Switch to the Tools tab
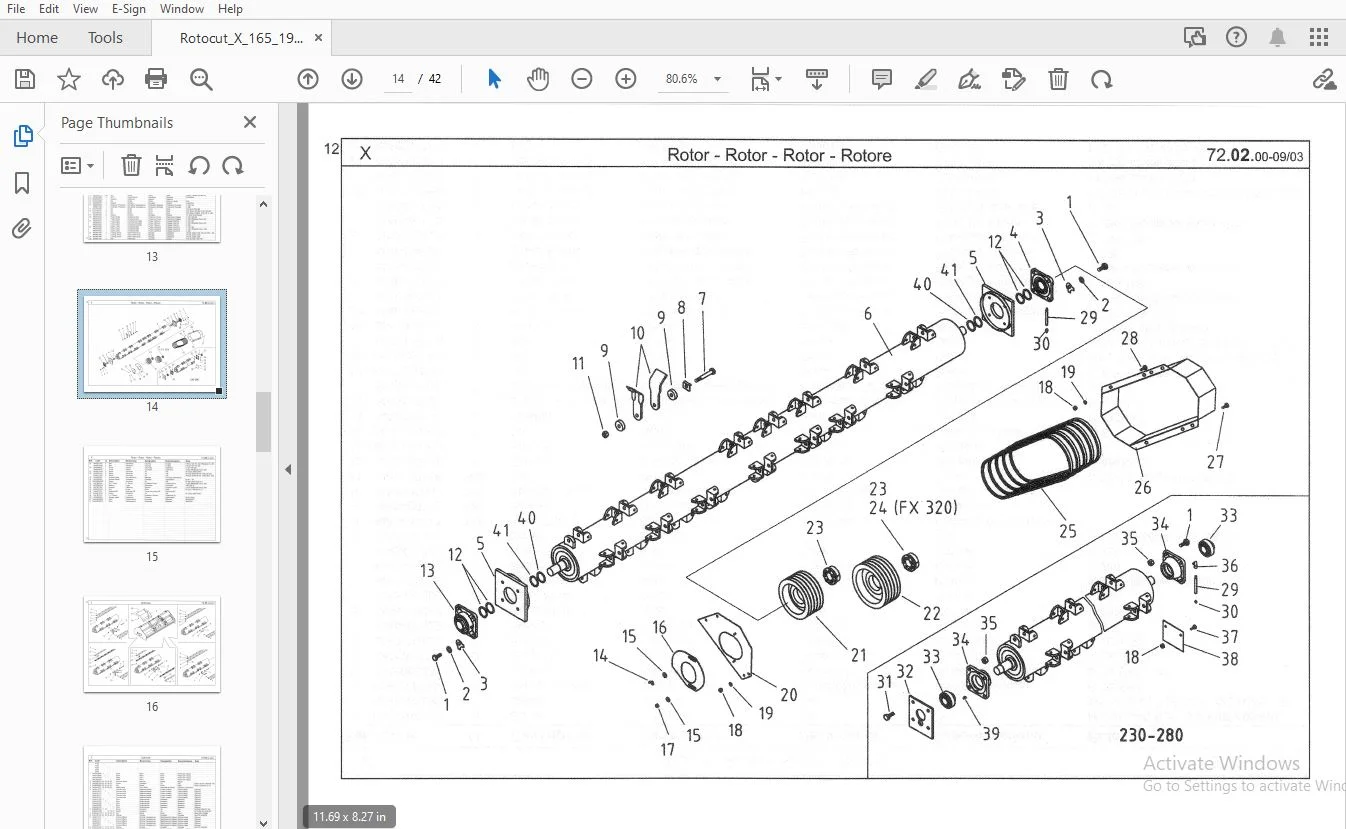The width and height of the screenshot is (1346, 829). click(105, 38)
